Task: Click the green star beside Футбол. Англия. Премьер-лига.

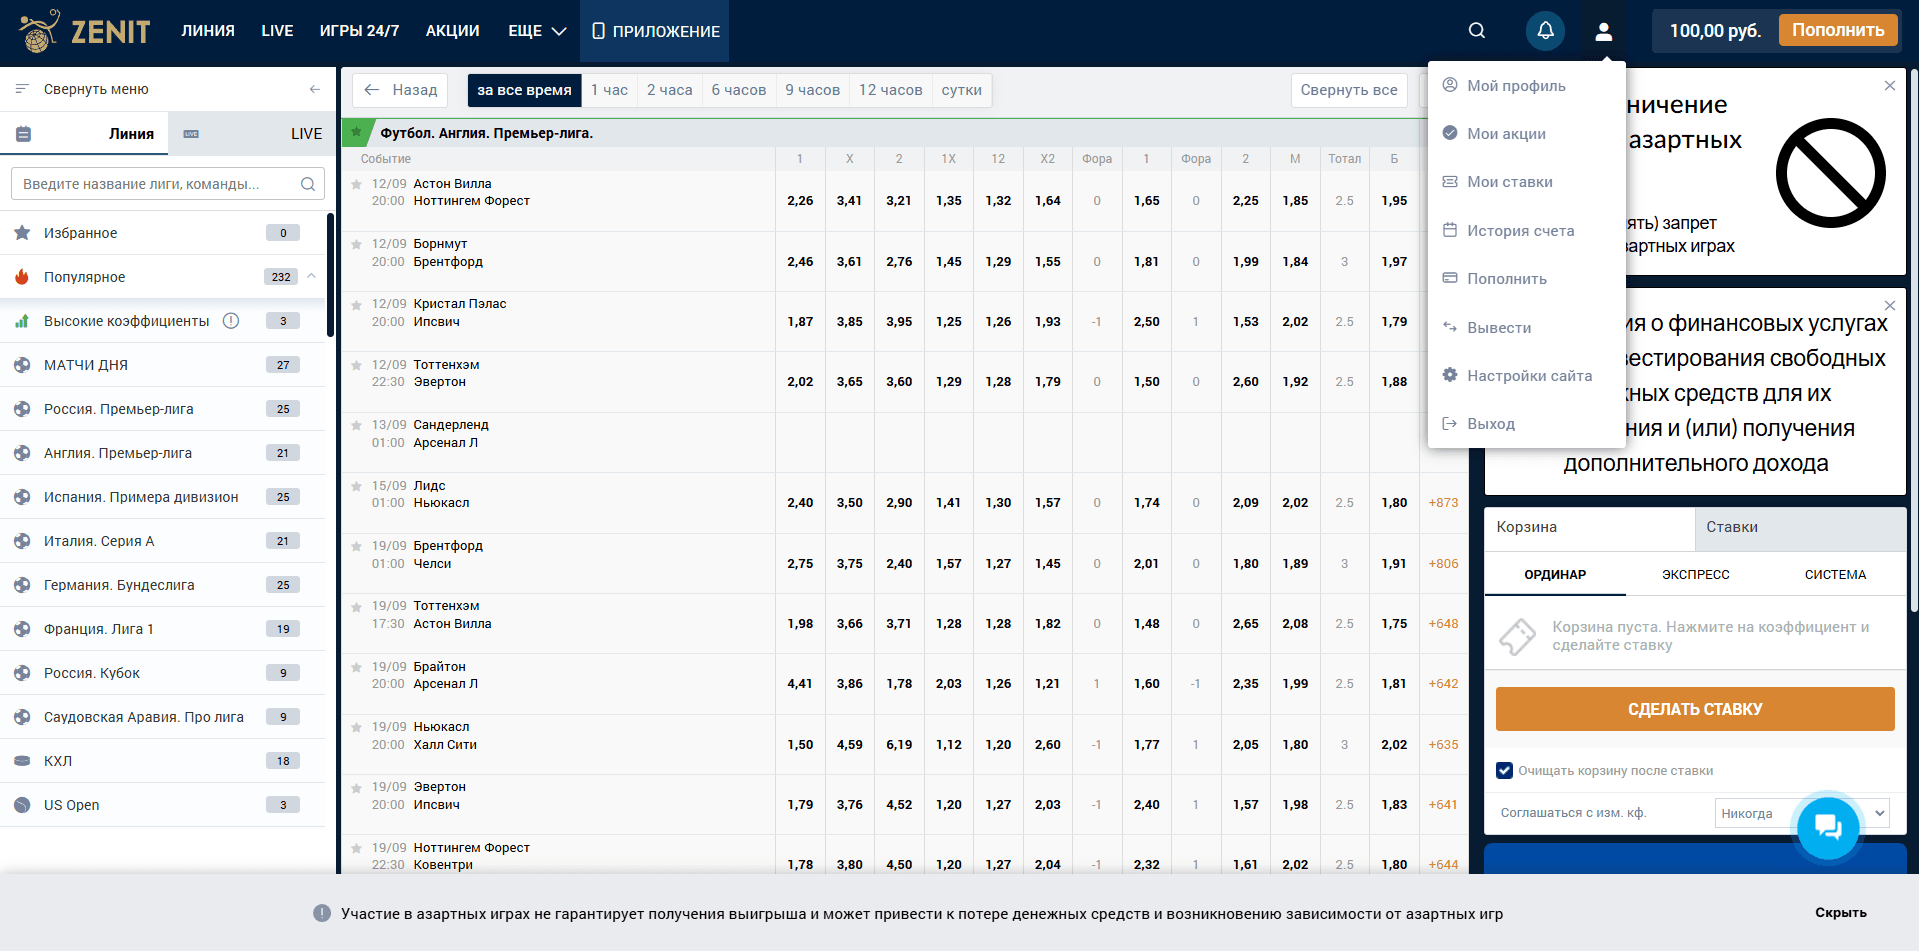Action: (x=356, y=132)
